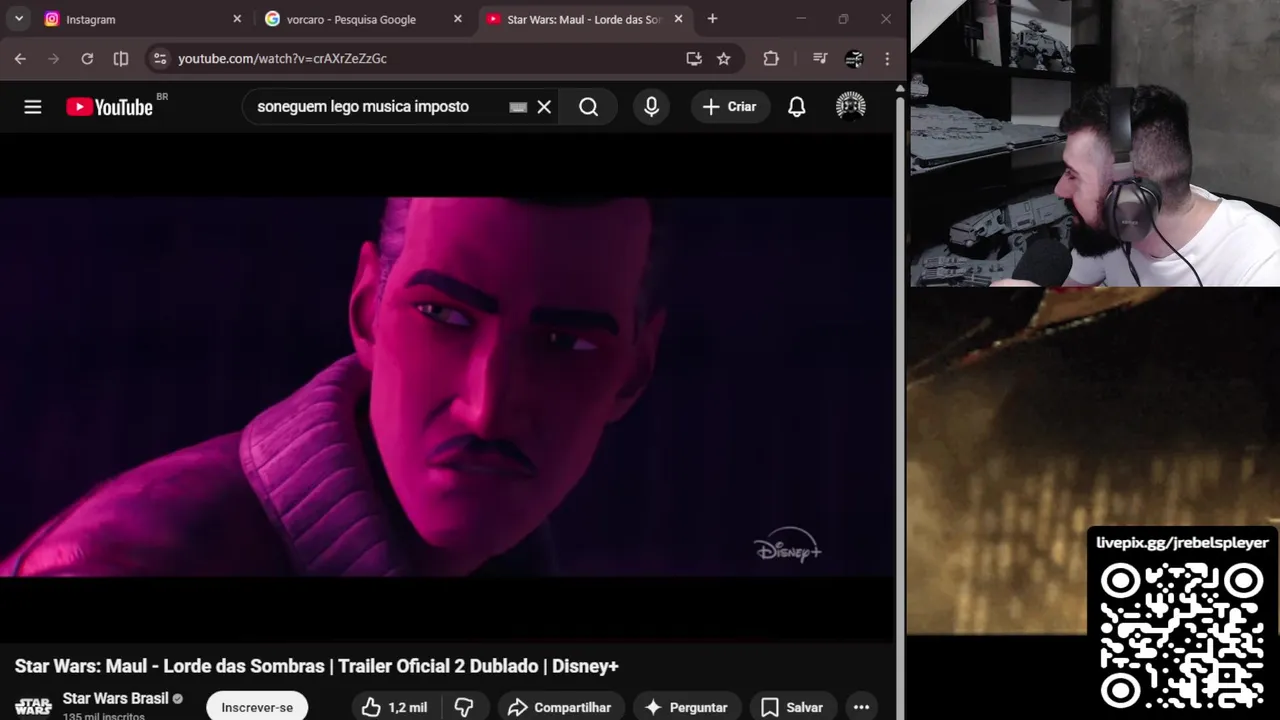Open the Chrome three-dot menu

pyautogui.click(x=887, y=59)
